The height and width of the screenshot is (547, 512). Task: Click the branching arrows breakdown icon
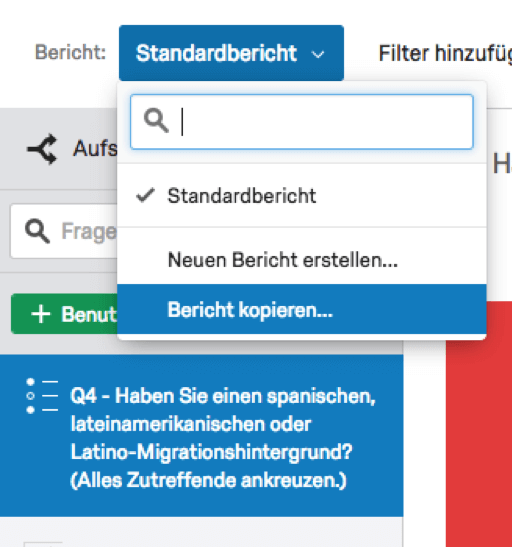pyautogui.click(x=43, y=149)
